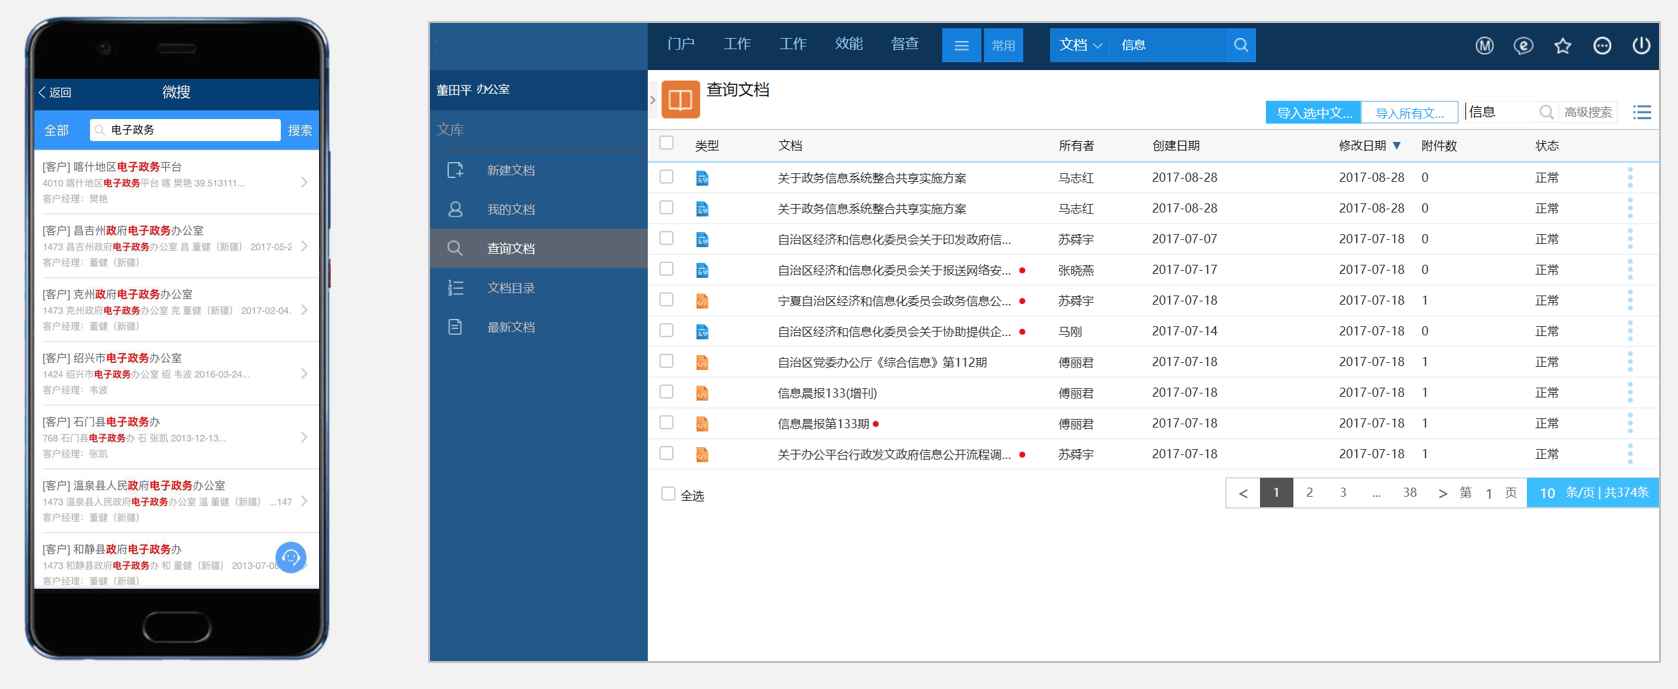This screenshot has width=1678, height=689.
Task: Click the power logout icon
Action: pos(1641,45)
